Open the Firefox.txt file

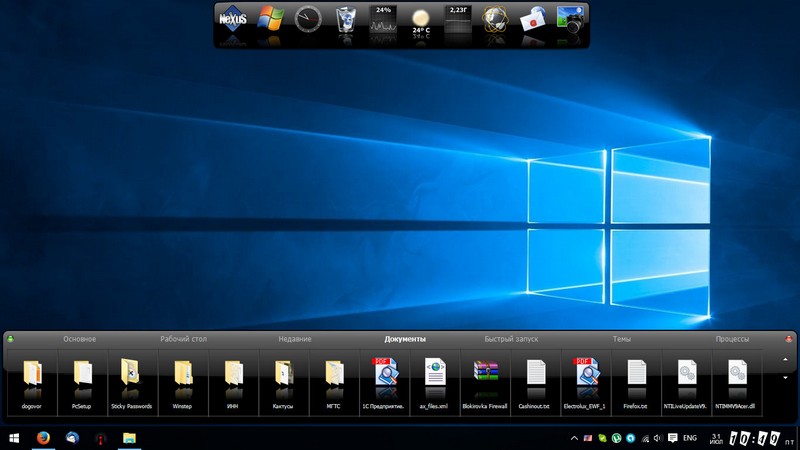coord(636,383)
